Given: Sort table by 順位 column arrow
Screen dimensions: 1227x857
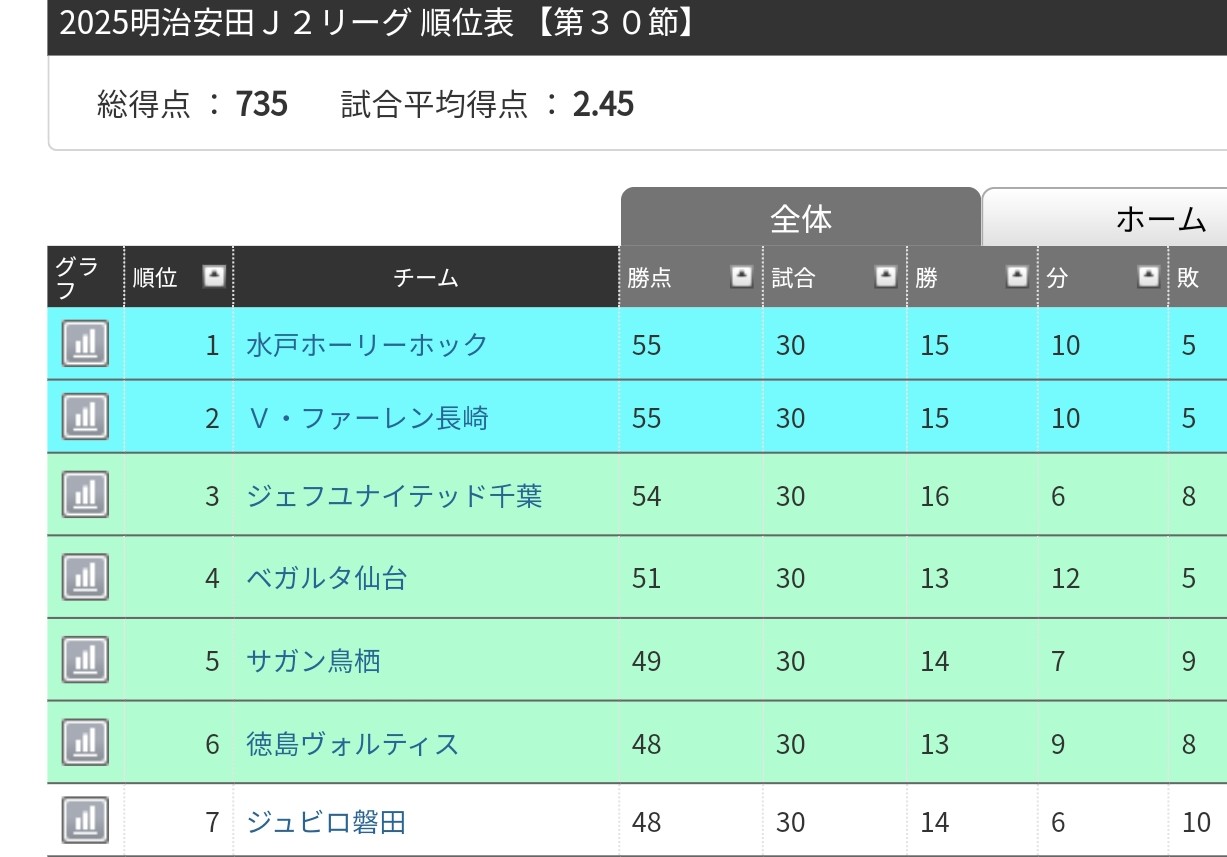Looking at the screenshot, I should click(x=213, y=277).
